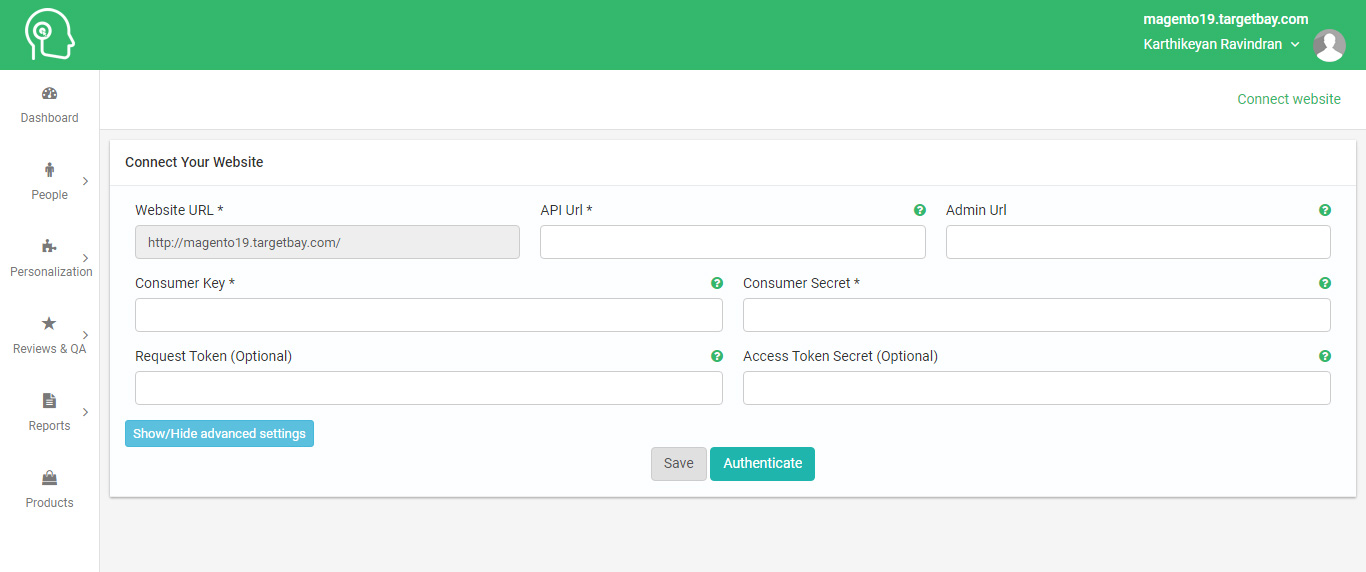Click the 'Request Token (Optional)' label
The width and height of the screenshot is (1366, 572).
pos(213,356)
